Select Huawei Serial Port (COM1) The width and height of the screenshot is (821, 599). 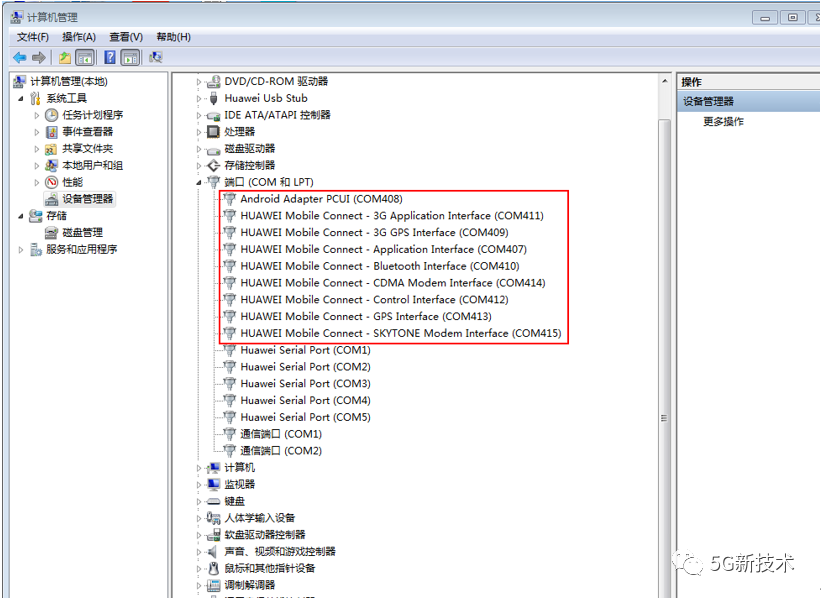click(305, 350)
